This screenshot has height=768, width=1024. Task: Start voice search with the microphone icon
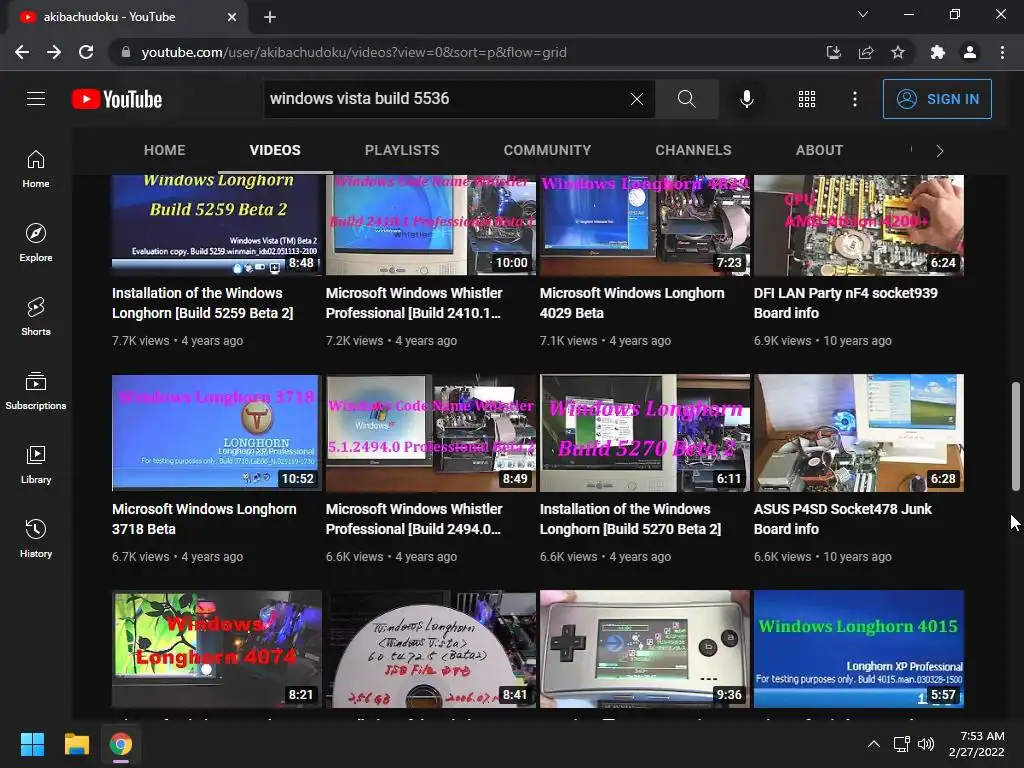coord(746,99)
